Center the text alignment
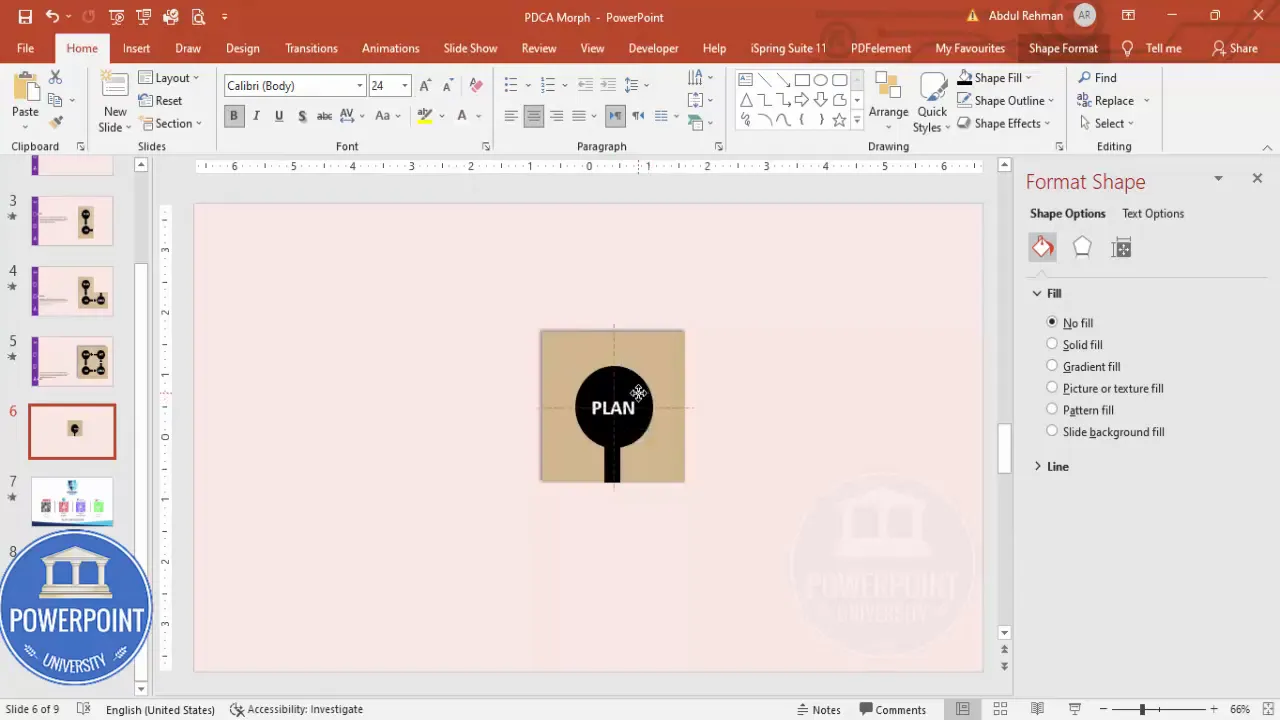 tap(533, 116)
